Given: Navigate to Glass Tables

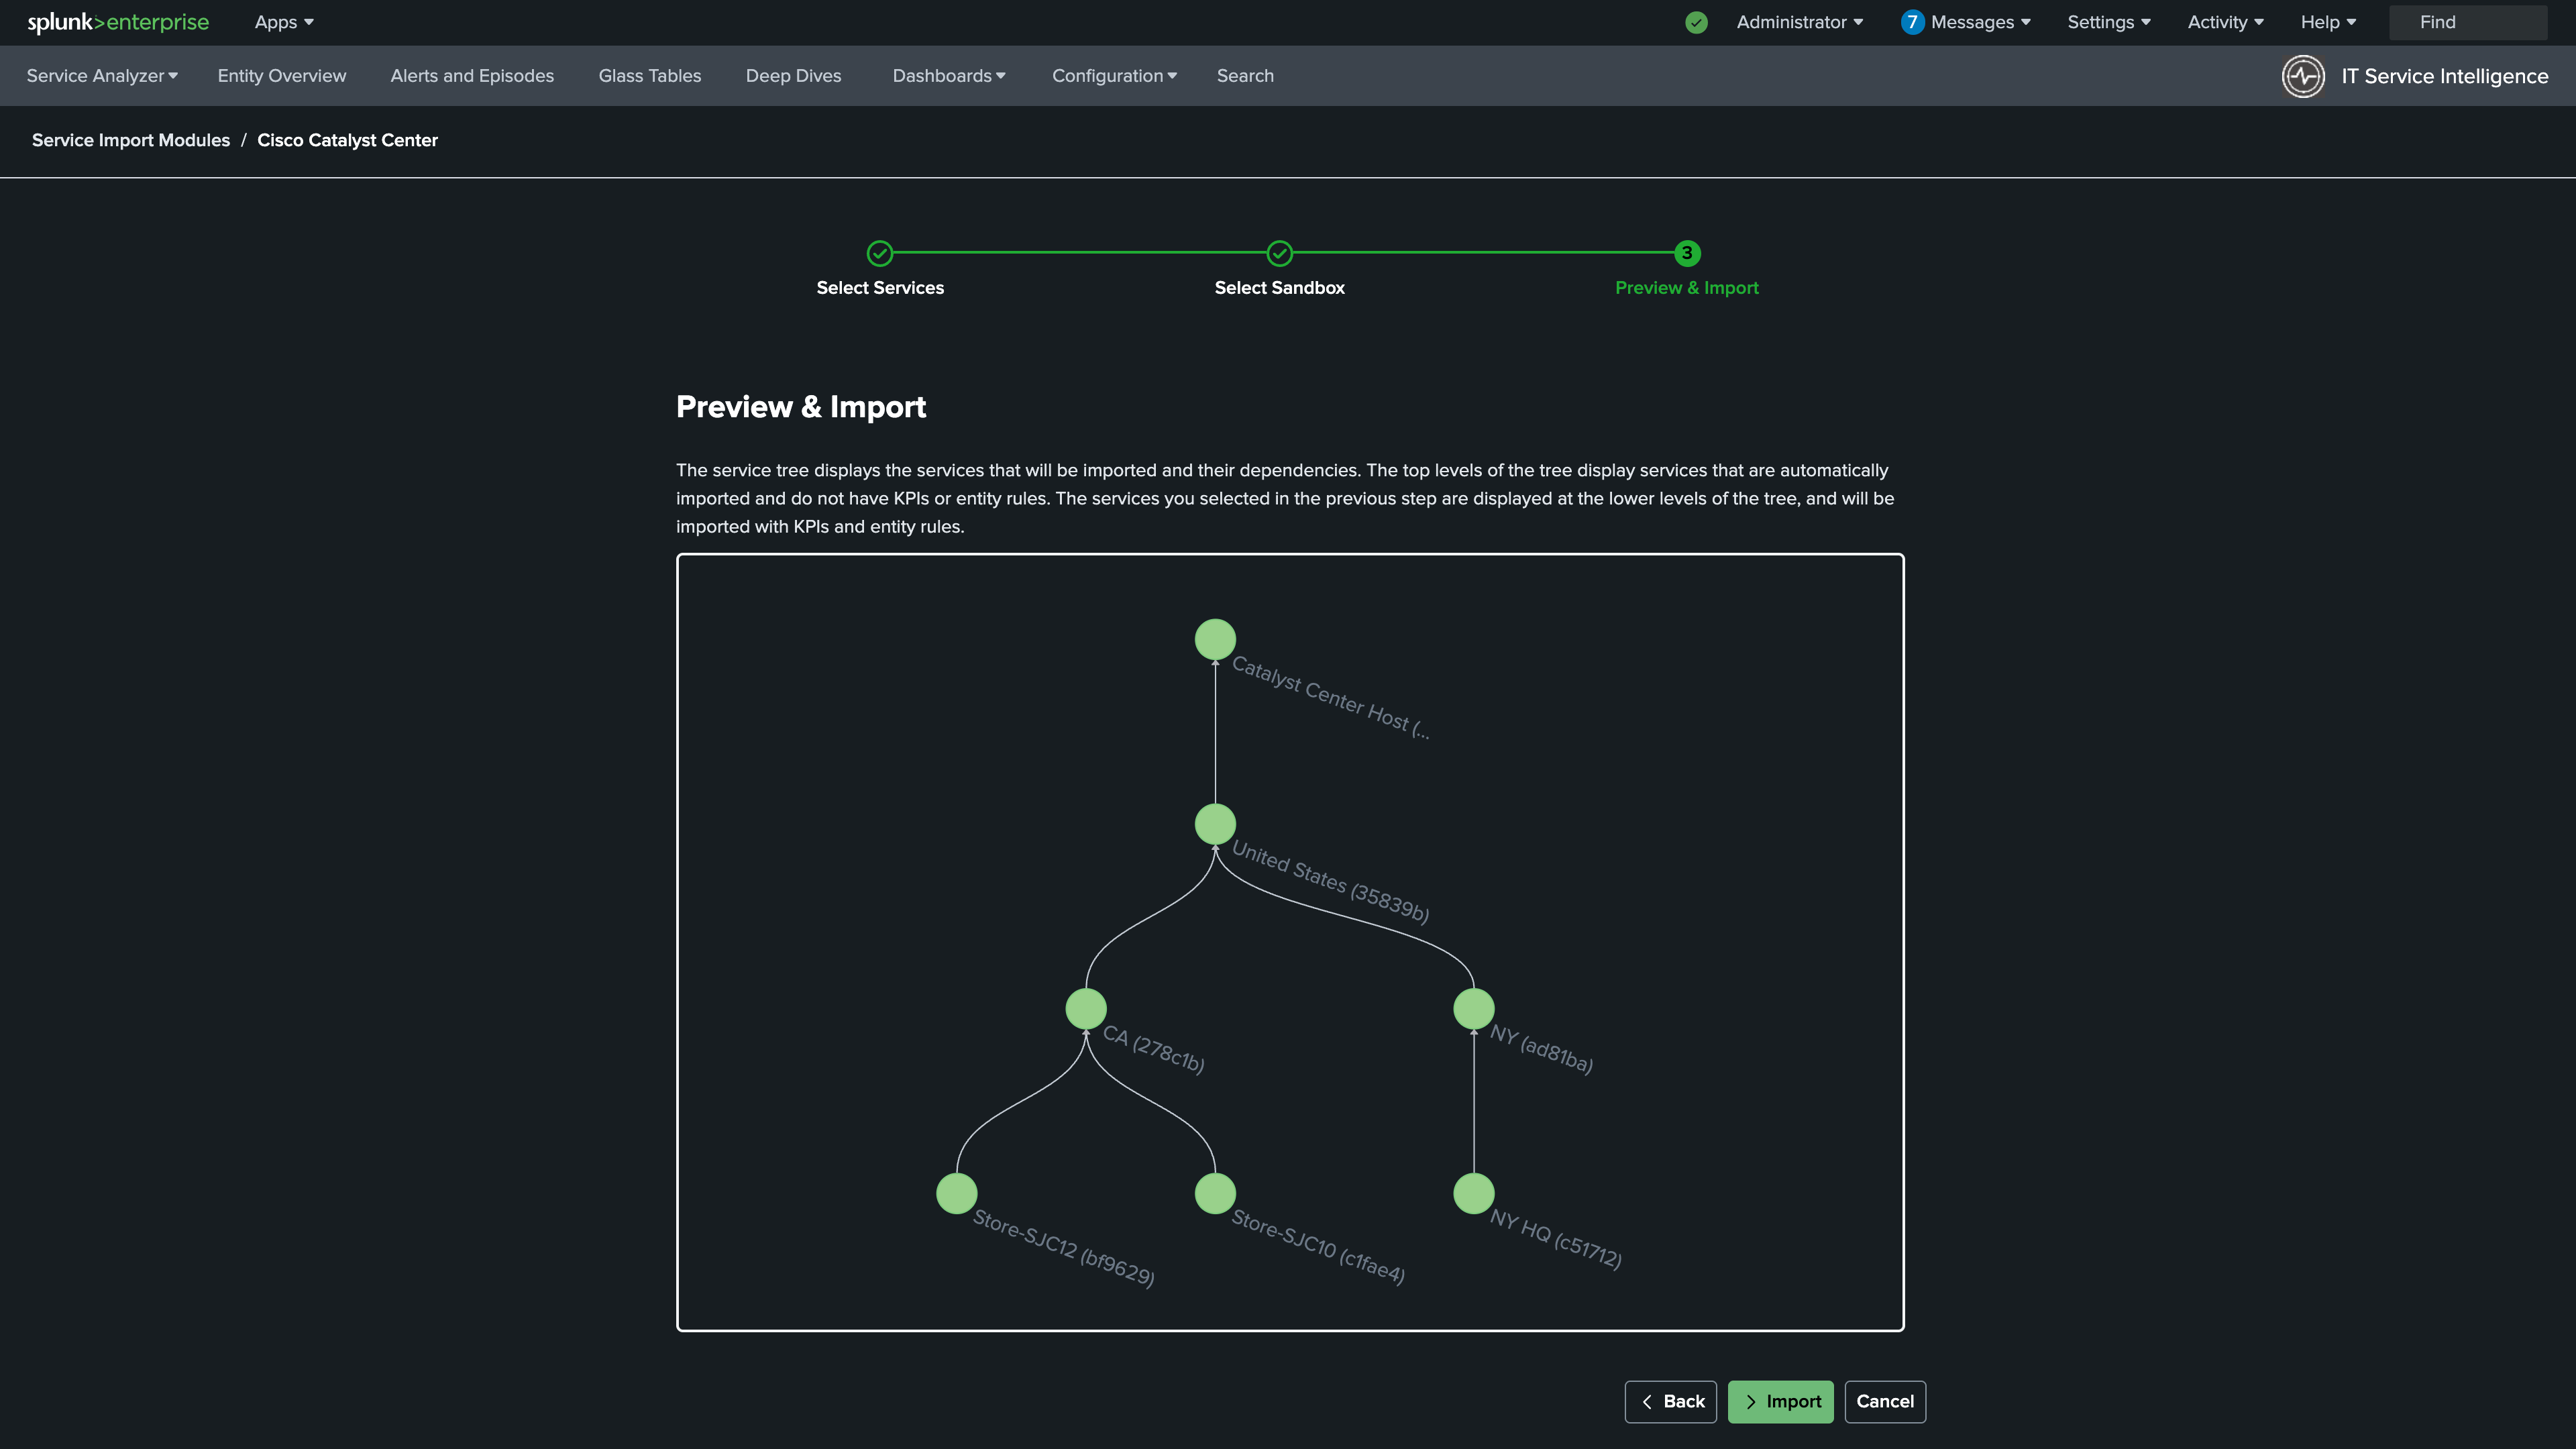Looking at the screenshot, I should coord(650,76).
